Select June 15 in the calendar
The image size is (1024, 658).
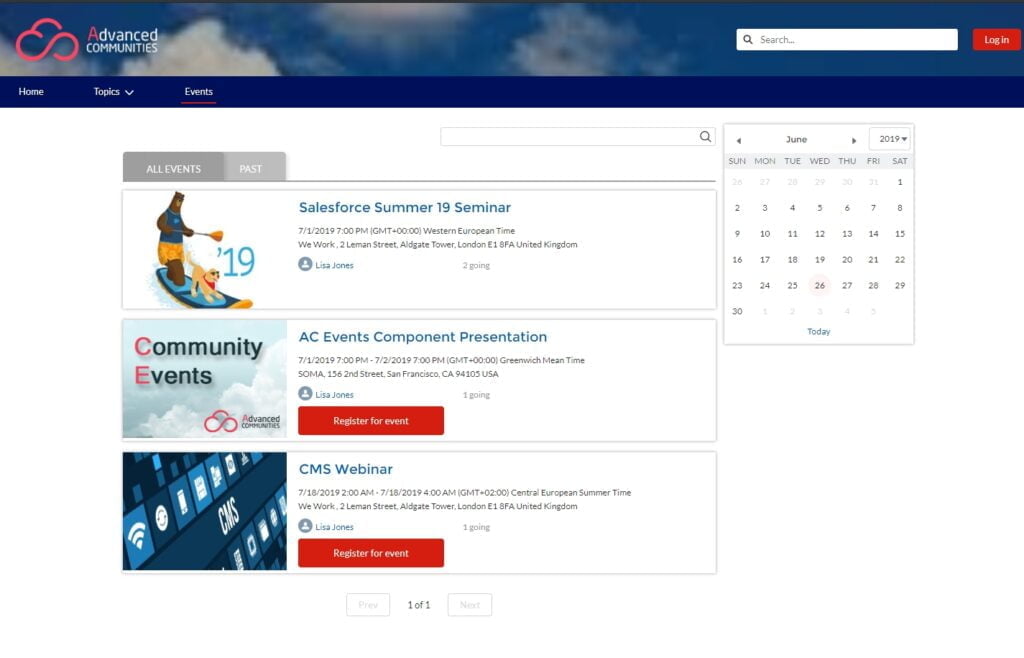point(900,234)
